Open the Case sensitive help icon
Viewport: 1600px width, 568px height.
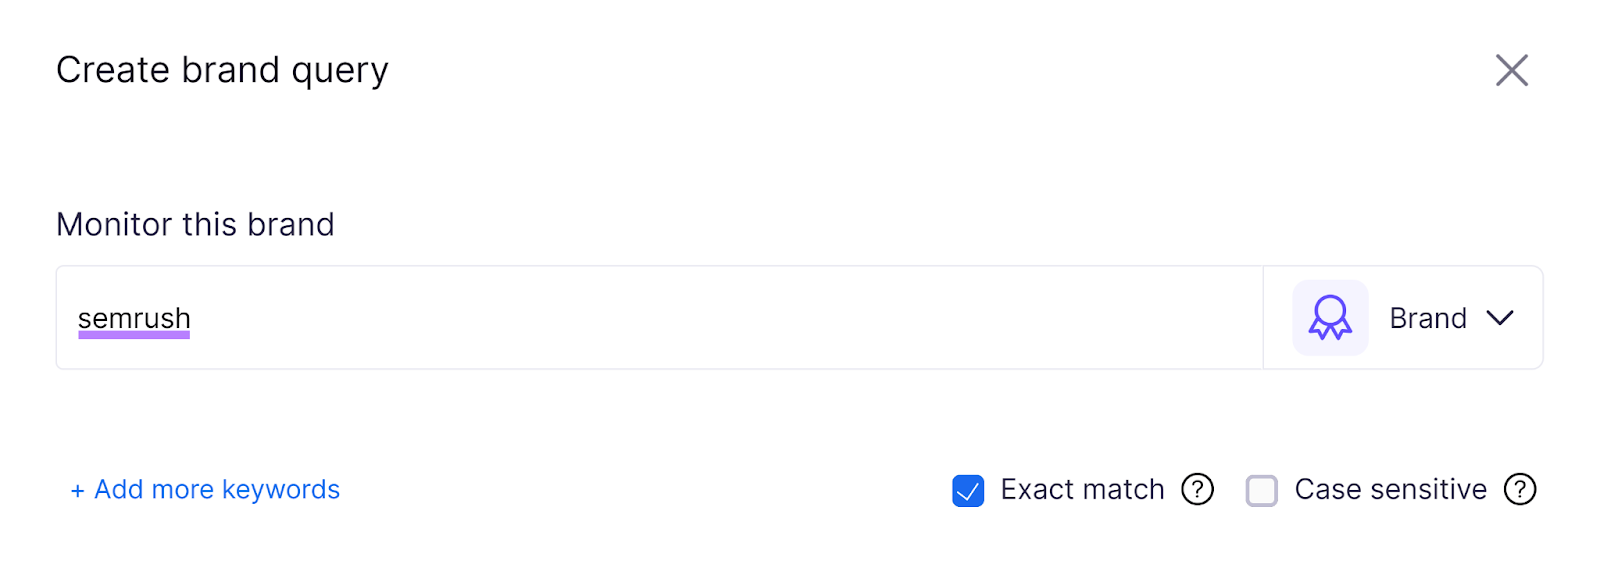click(1520, 490)
